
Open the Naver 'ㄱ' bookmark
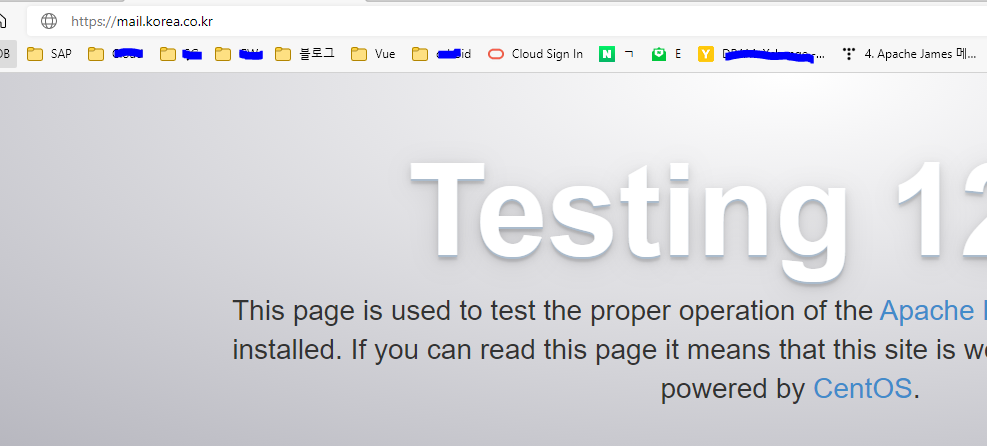click(616, 54)
